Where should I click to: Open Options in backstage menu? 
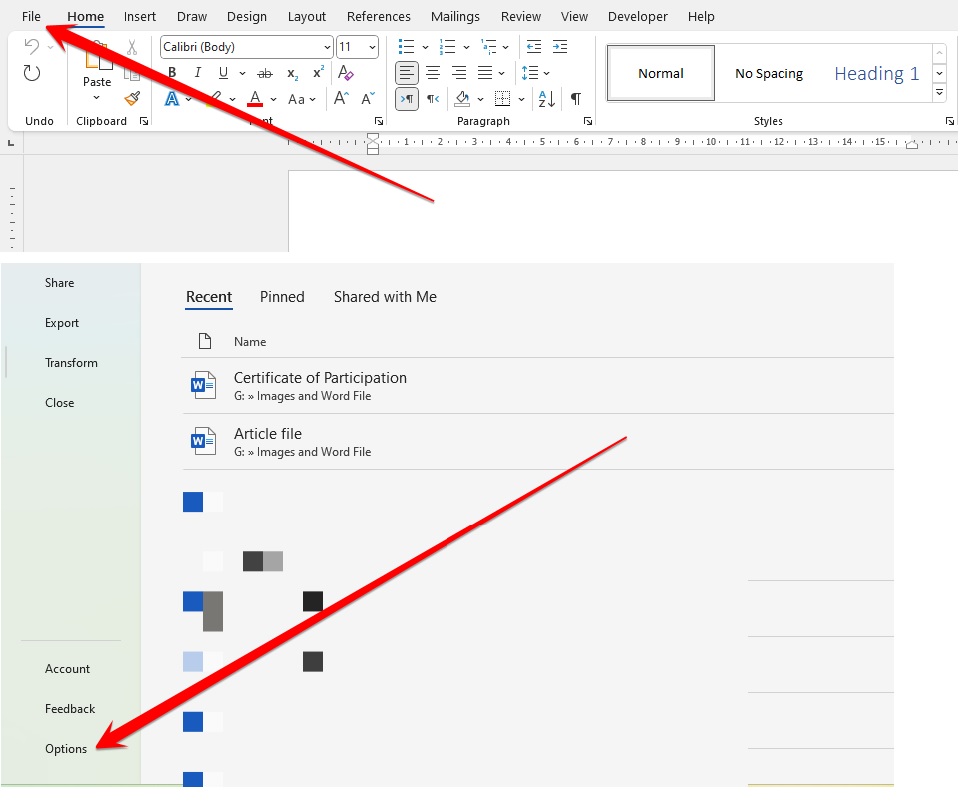tap(66, 749)
